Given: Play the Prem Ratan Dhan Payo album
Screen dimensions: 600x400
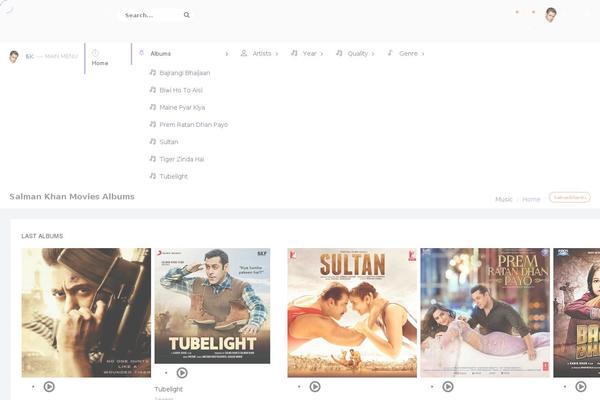Looking at the screenshot, I should 448,387.
